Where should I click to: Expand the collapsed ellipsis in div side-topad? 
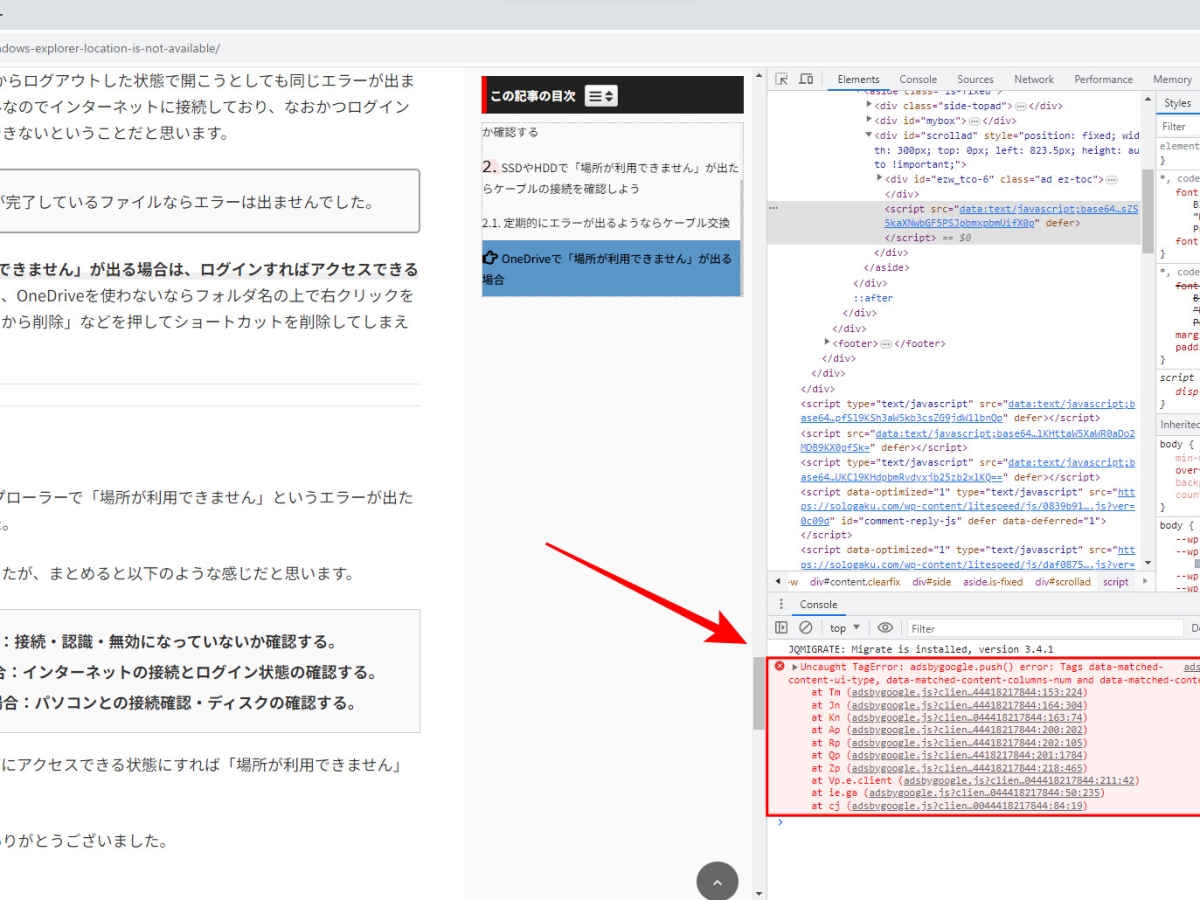tap(1020, 105)
